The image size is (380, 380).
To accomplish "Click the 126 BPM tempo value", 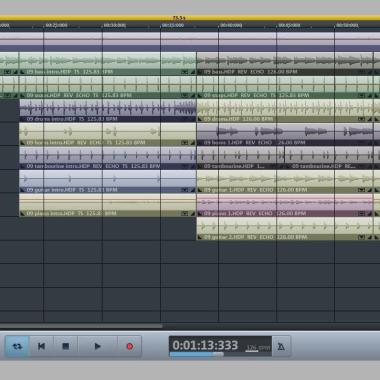I will coord(252,348).
